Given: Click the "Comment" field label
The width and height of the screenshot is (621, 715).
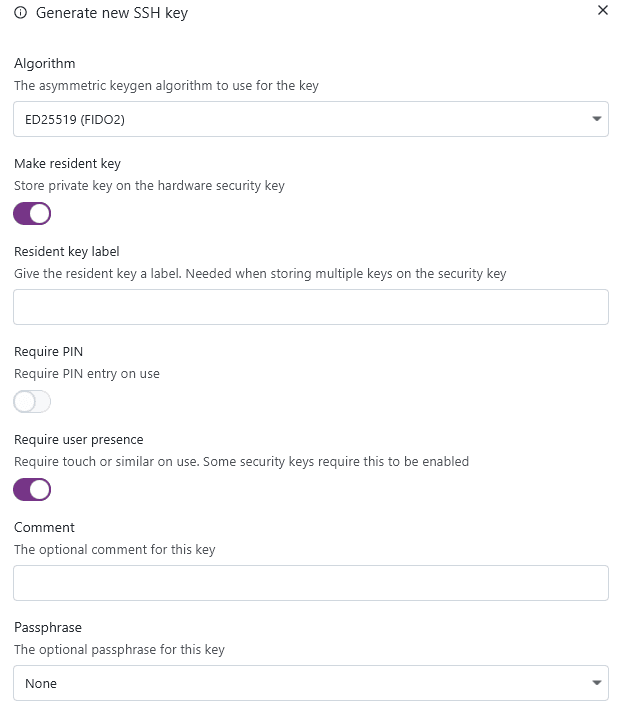Looking at the screenshot, I should pos(45,527).
